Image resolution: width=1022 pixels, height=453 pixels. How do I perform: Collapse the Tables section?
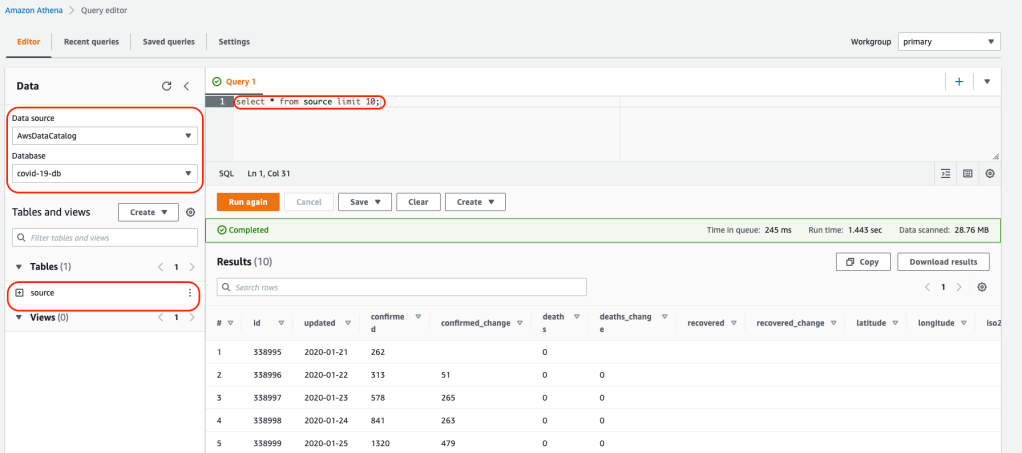pos(21,267)
